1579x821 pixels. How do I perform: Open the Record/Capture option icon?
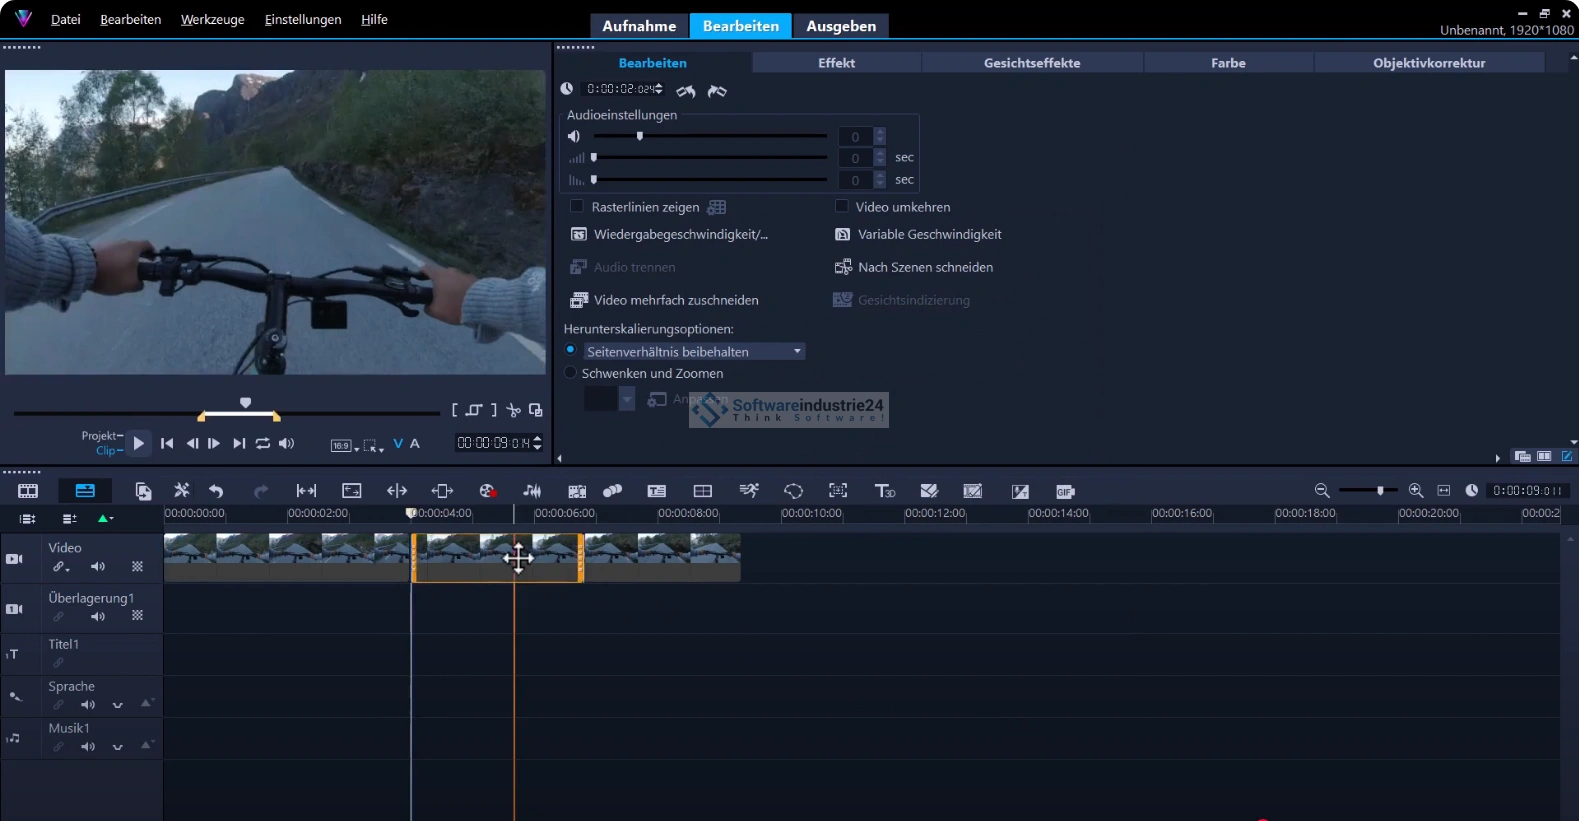click(x=487, y=491)
